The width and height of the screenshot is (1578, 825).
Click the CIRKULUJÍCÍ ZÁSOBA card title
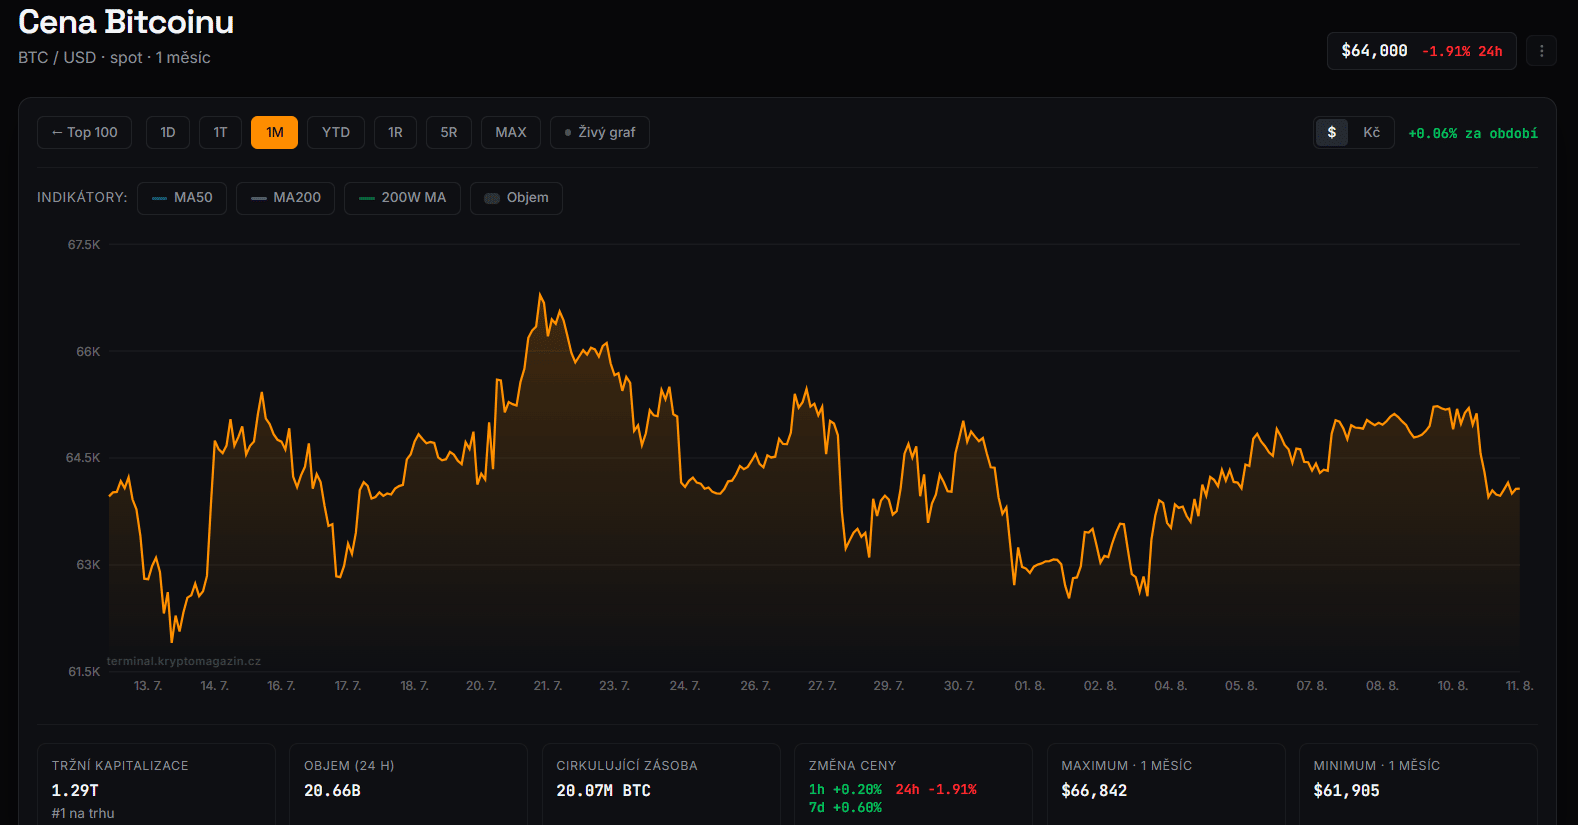coord(627,765)
